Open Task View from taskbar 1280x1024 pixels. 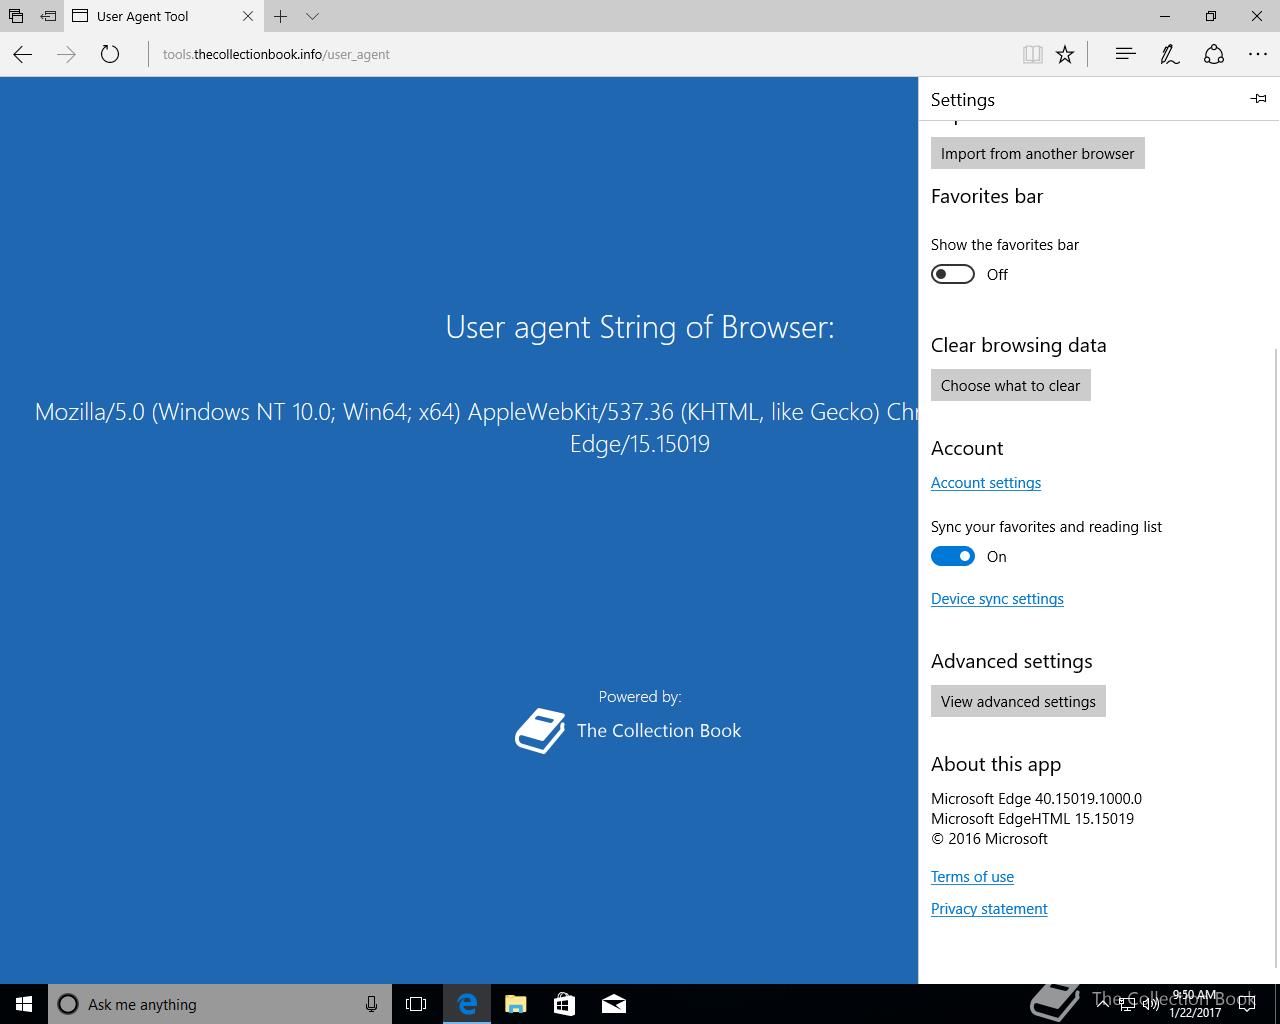pos(416,1004)
